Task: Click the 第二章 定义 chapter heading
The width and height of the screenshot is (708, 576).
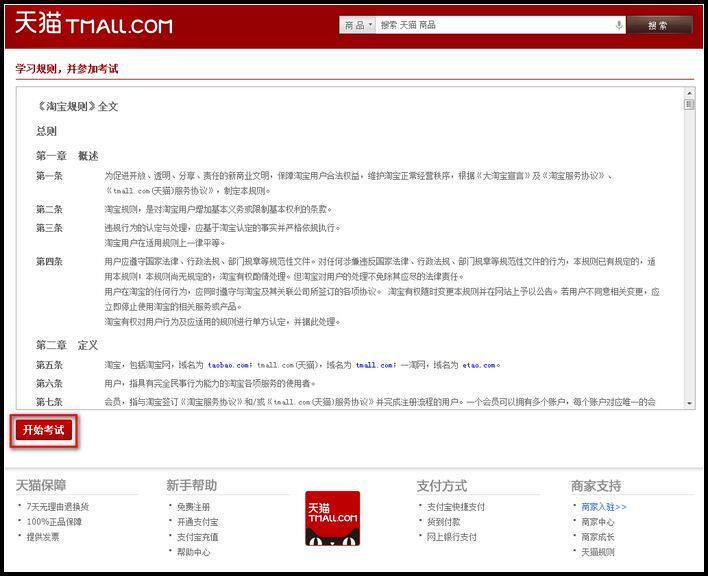Action: (67, 345)
